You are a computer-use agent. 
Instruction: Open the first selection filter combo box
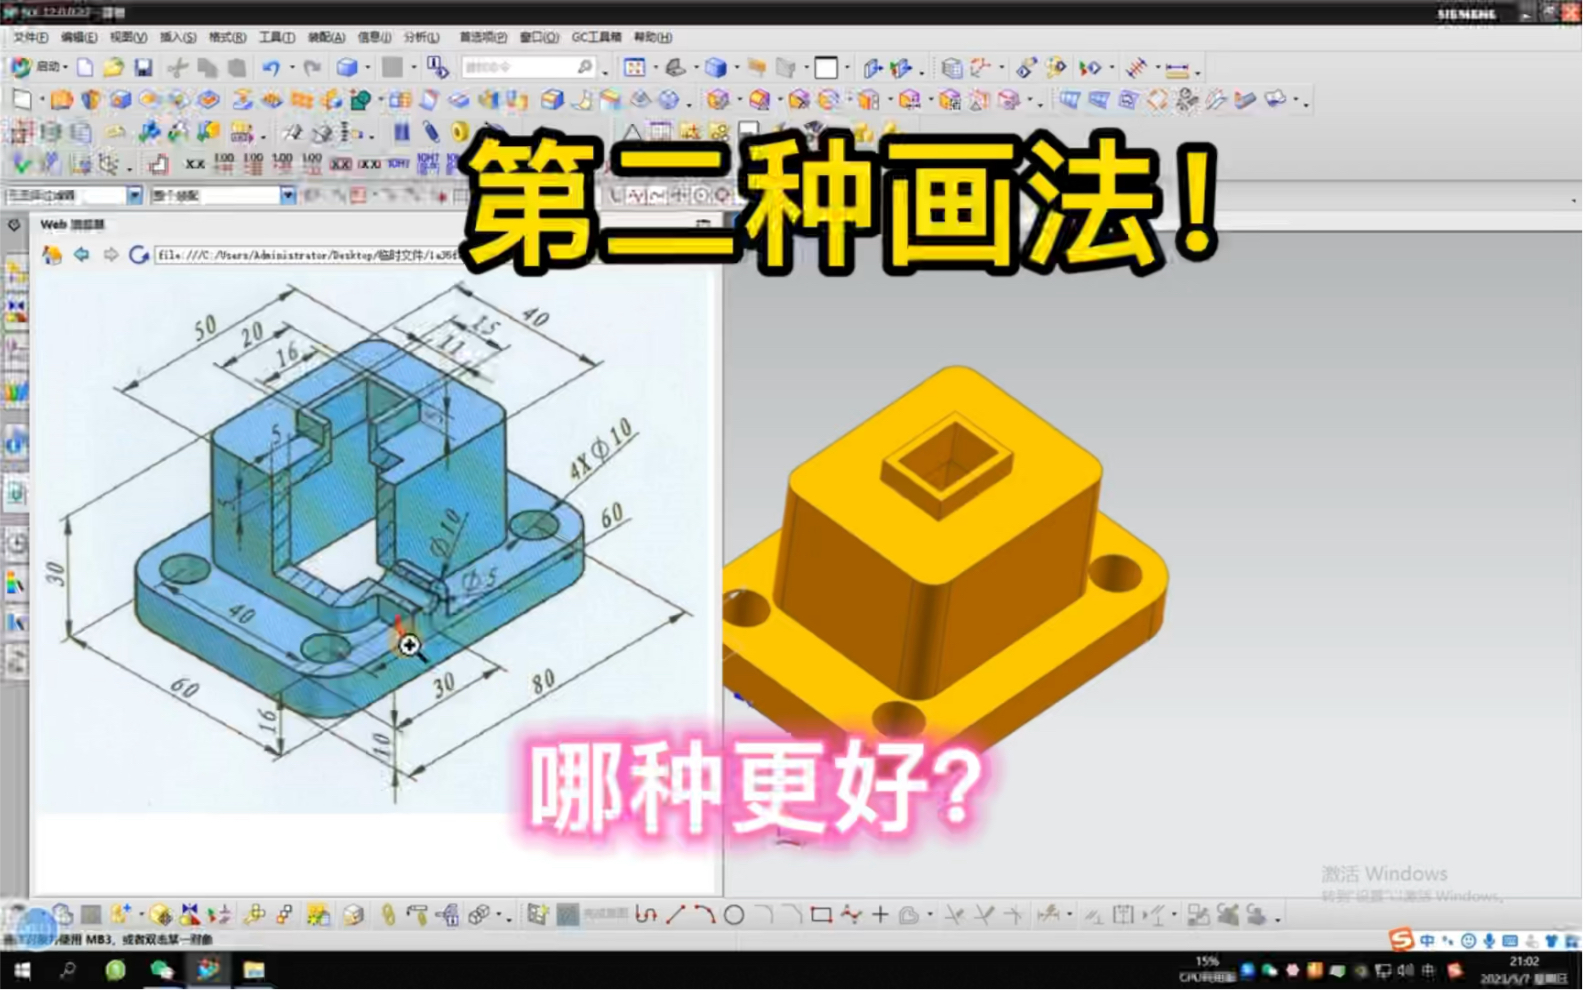tap(73, 195)
